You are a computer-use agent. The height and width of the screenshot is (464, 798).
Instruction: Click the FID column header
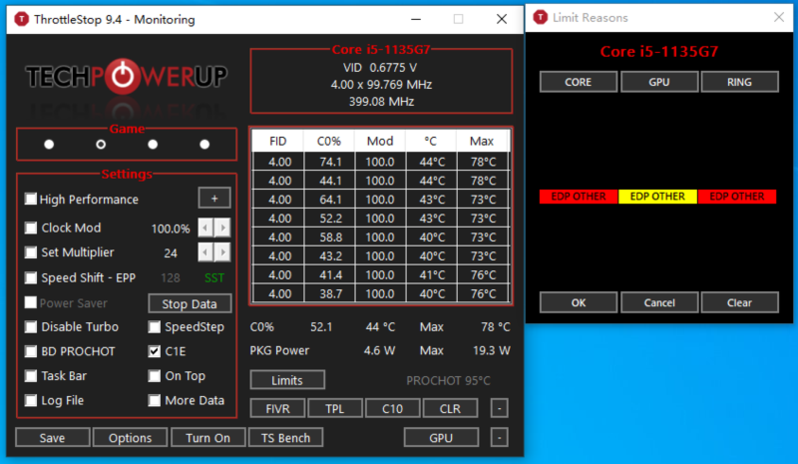click(278, 141)
